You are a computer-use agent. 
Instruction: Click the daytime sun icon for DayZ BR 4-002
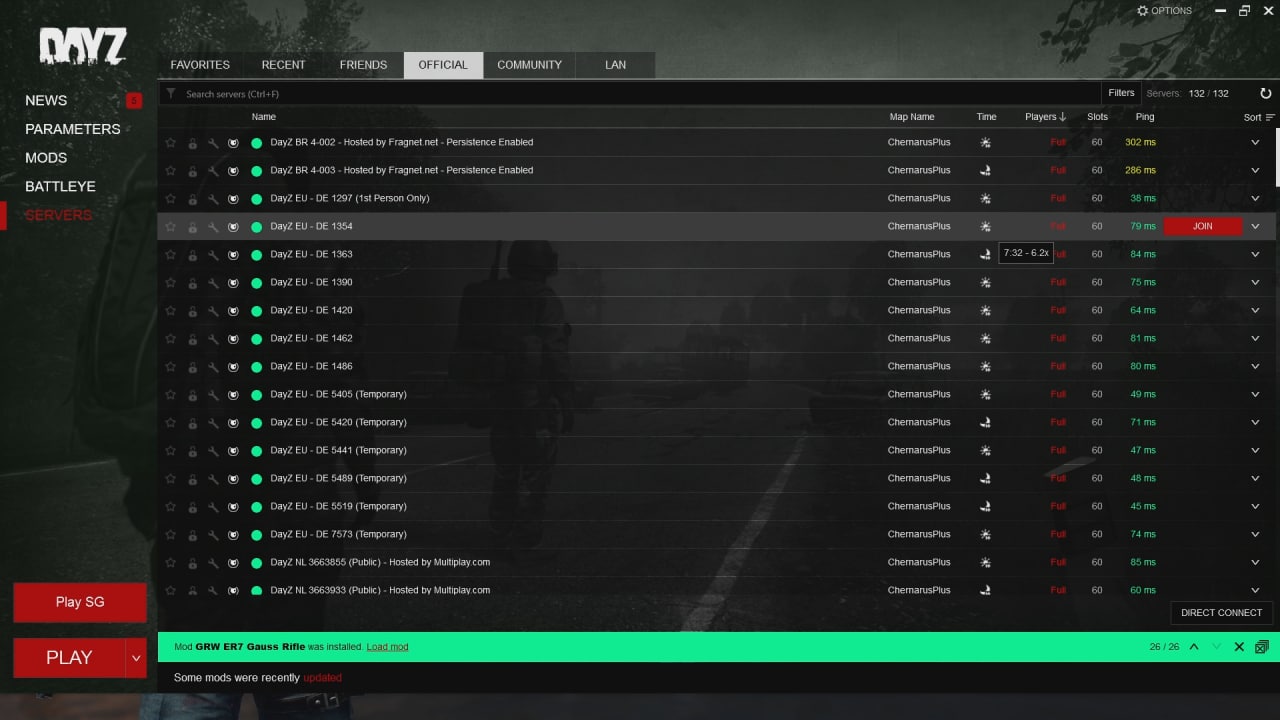coord(985,142)
